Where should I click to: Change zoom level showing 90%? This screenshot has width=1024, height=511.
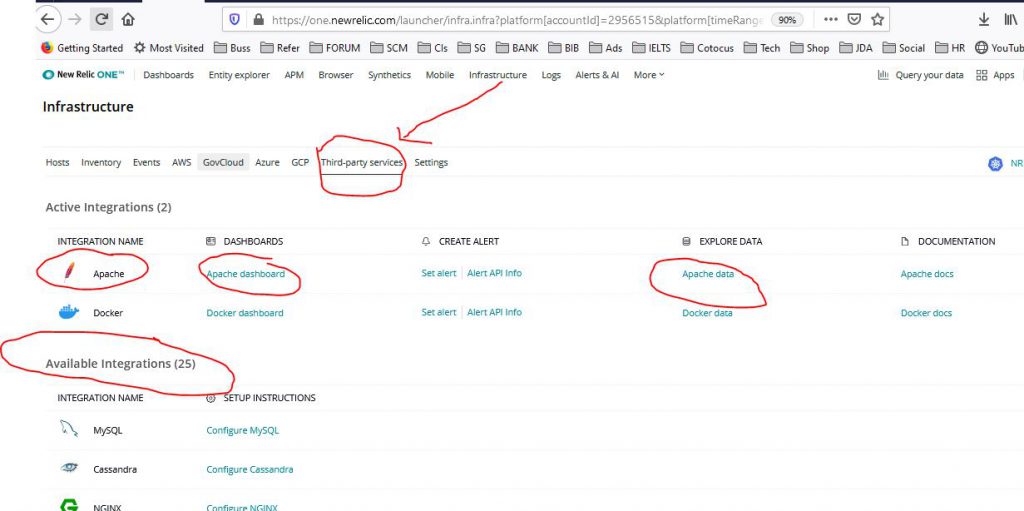(788, 19)
